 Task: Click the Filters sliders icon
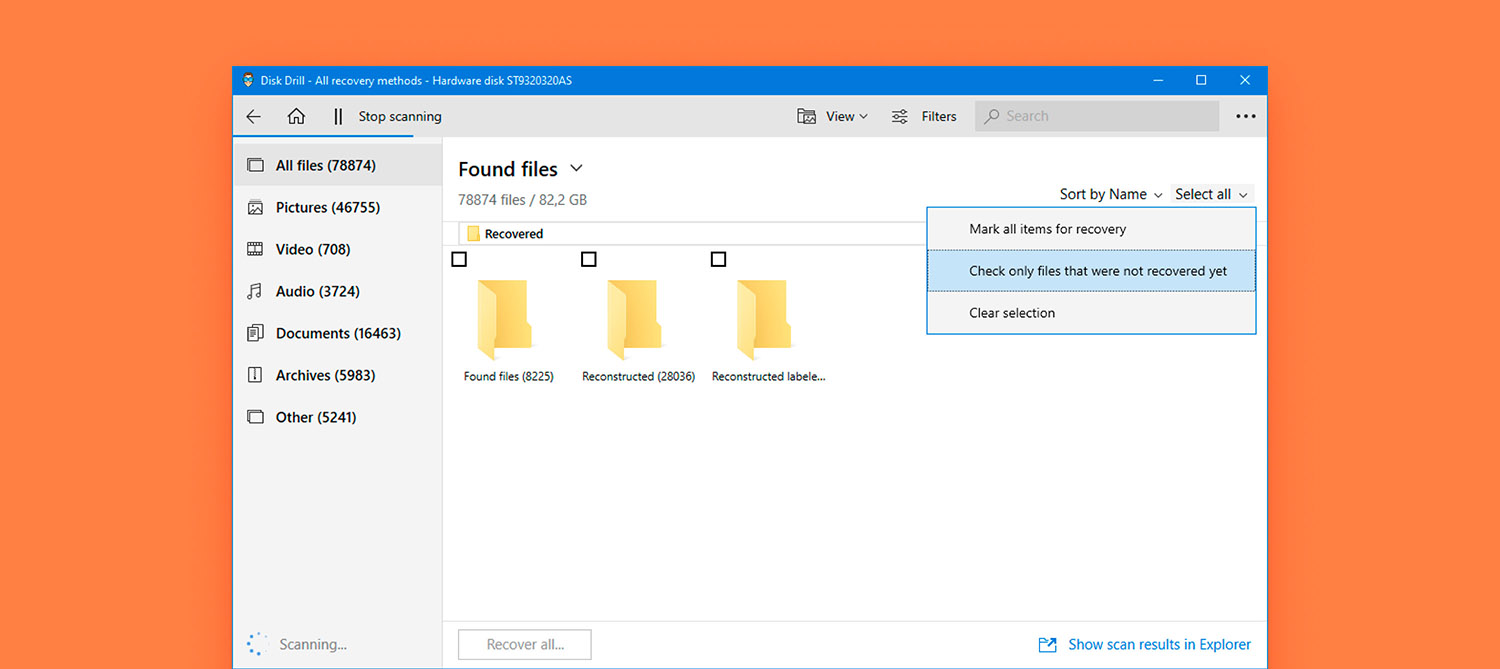click(900, 117)
